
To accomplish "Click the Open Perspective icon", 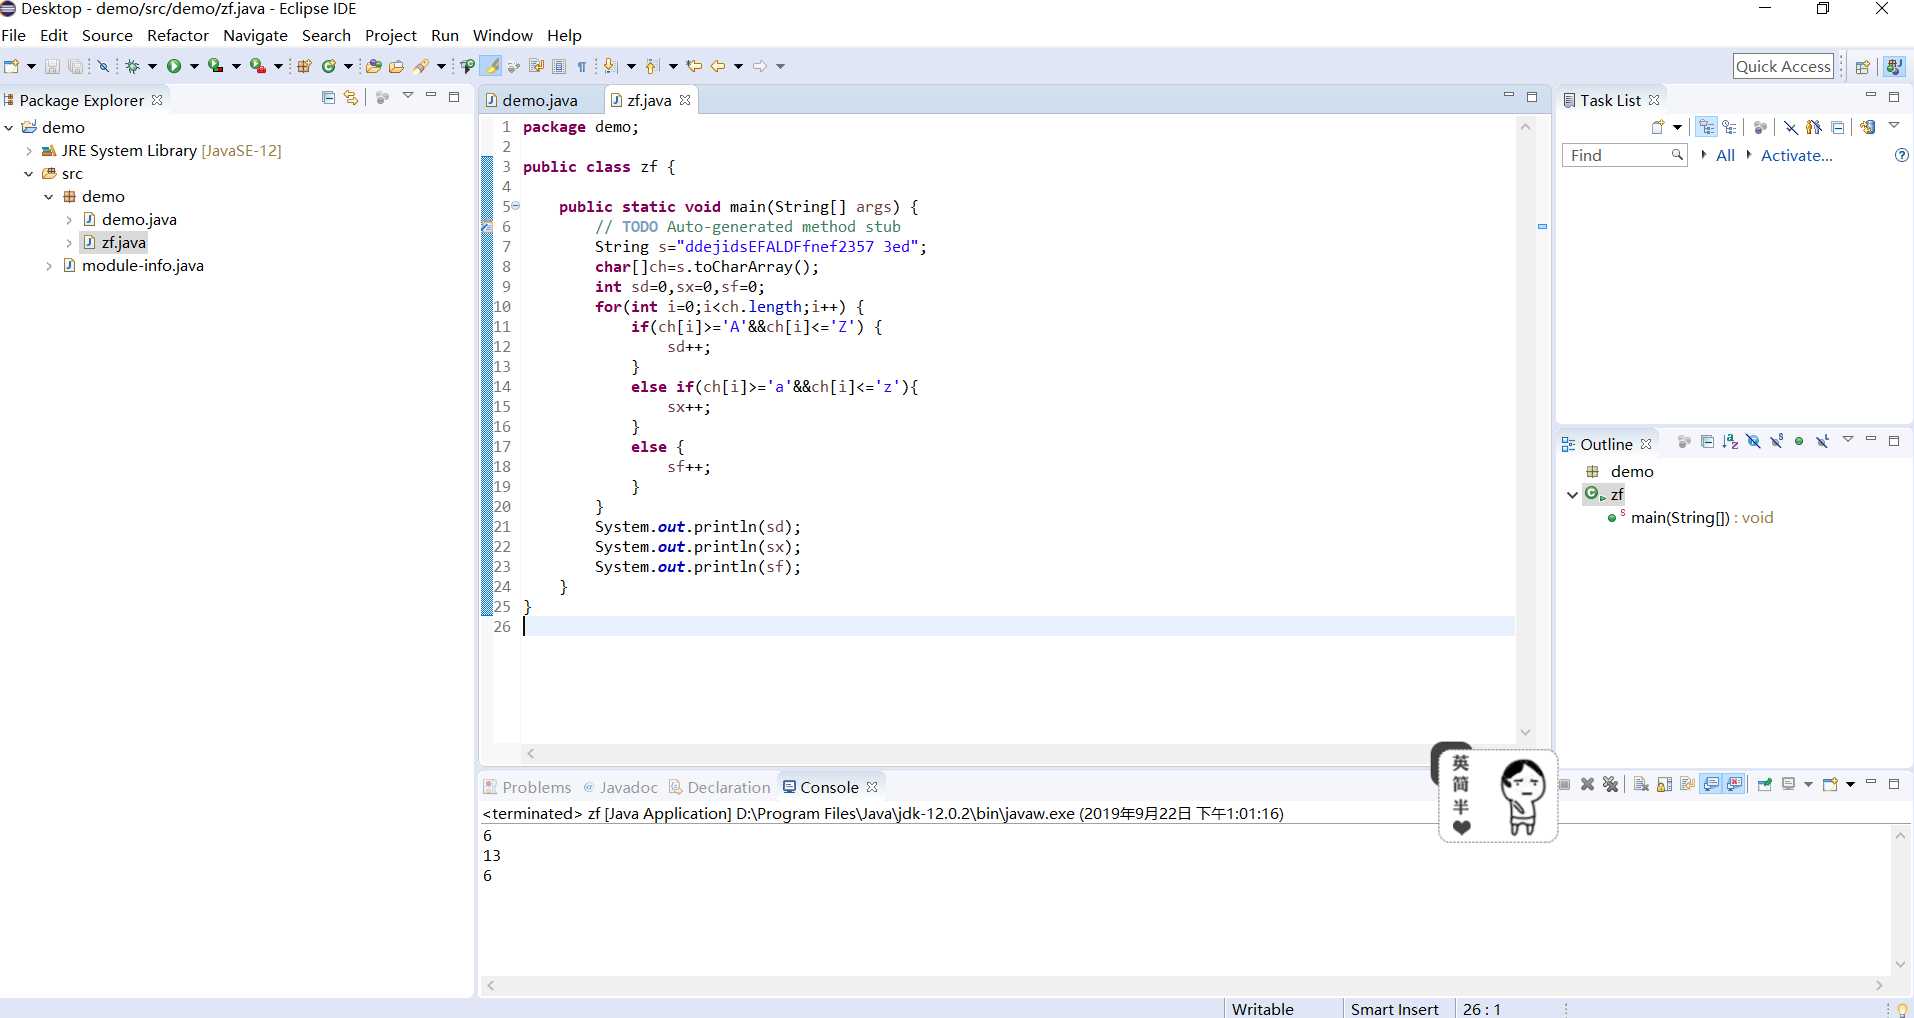I will 1862,67.
